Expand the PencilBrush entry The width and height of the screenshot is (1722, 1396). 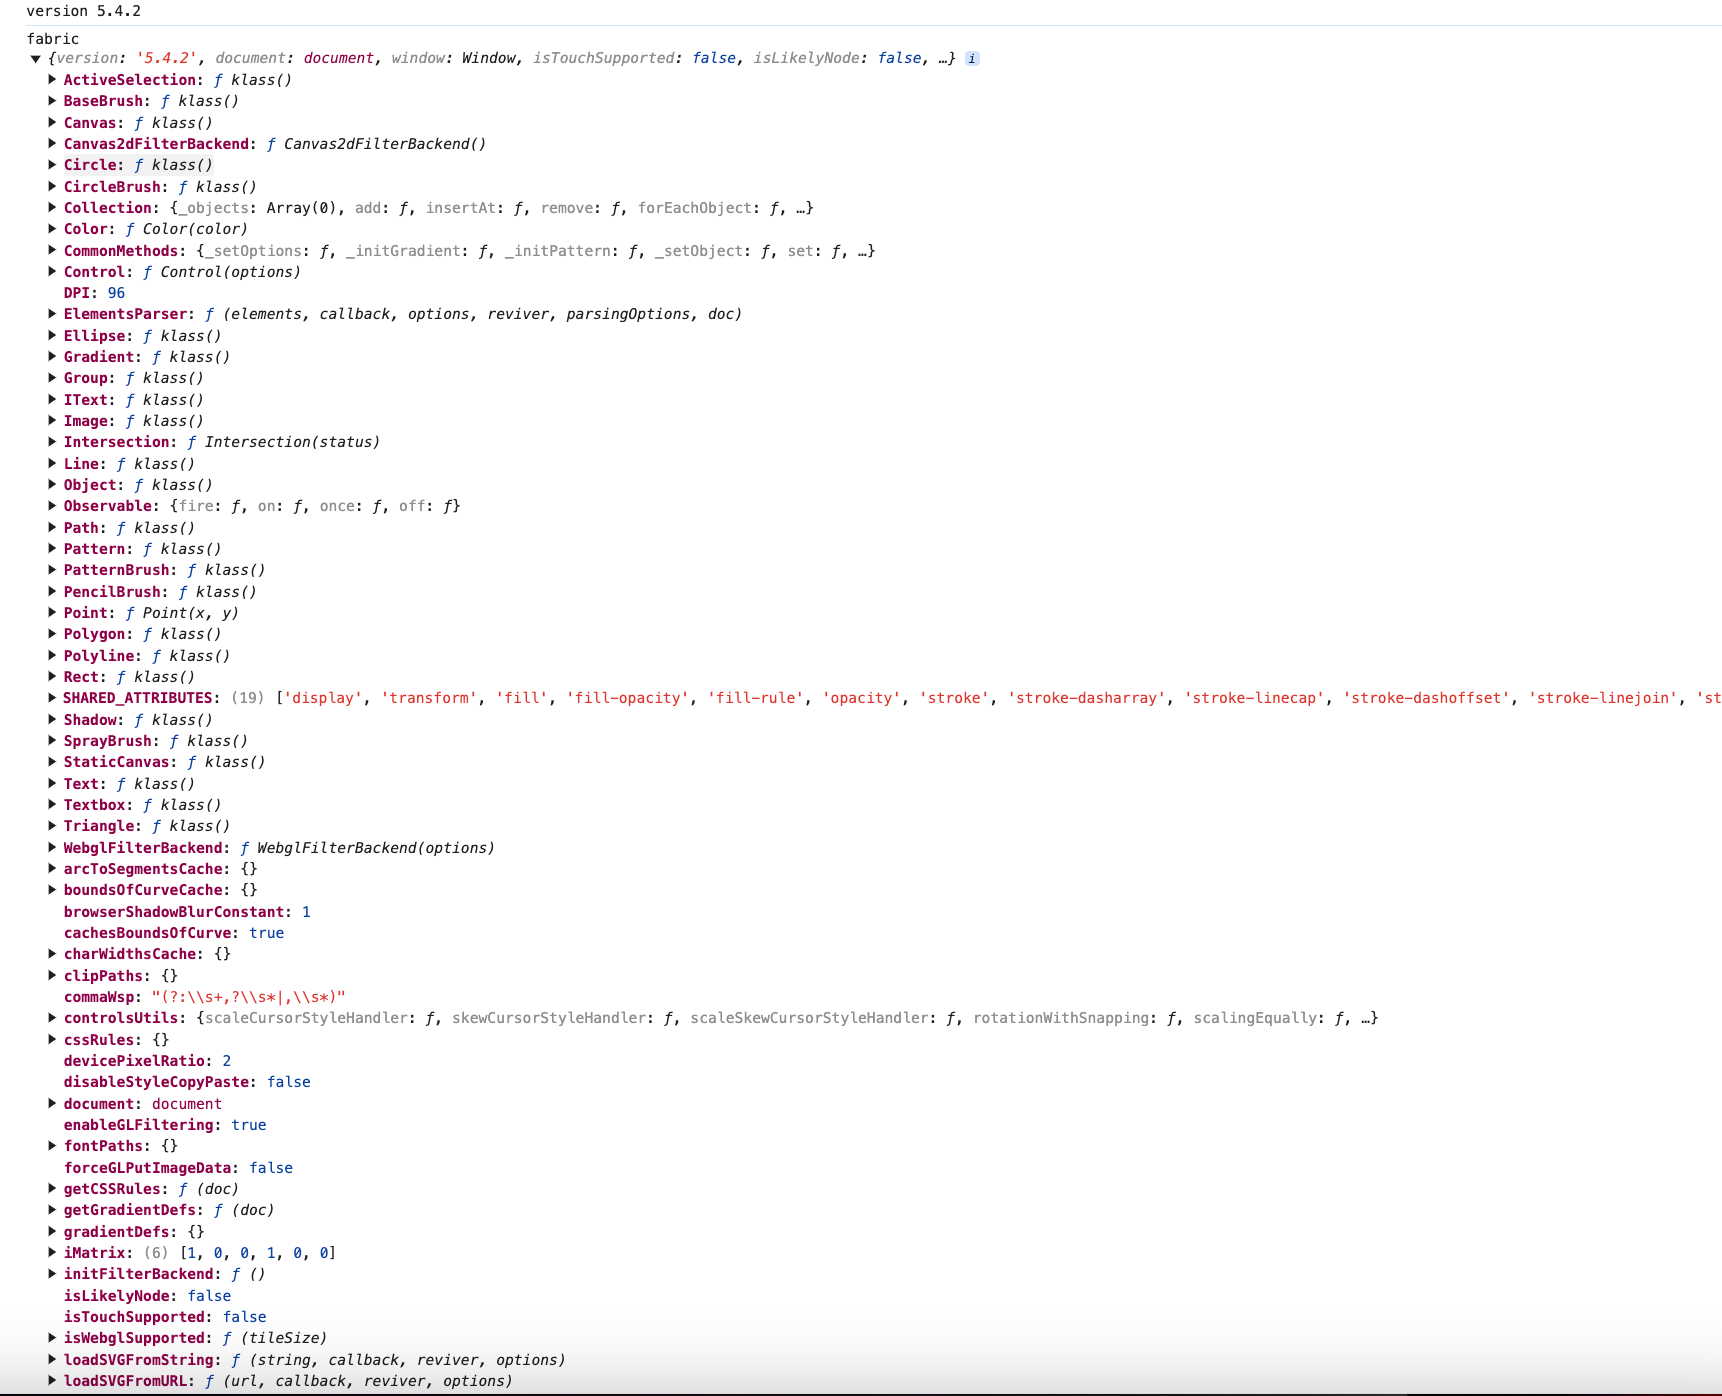tap(52, 591)
